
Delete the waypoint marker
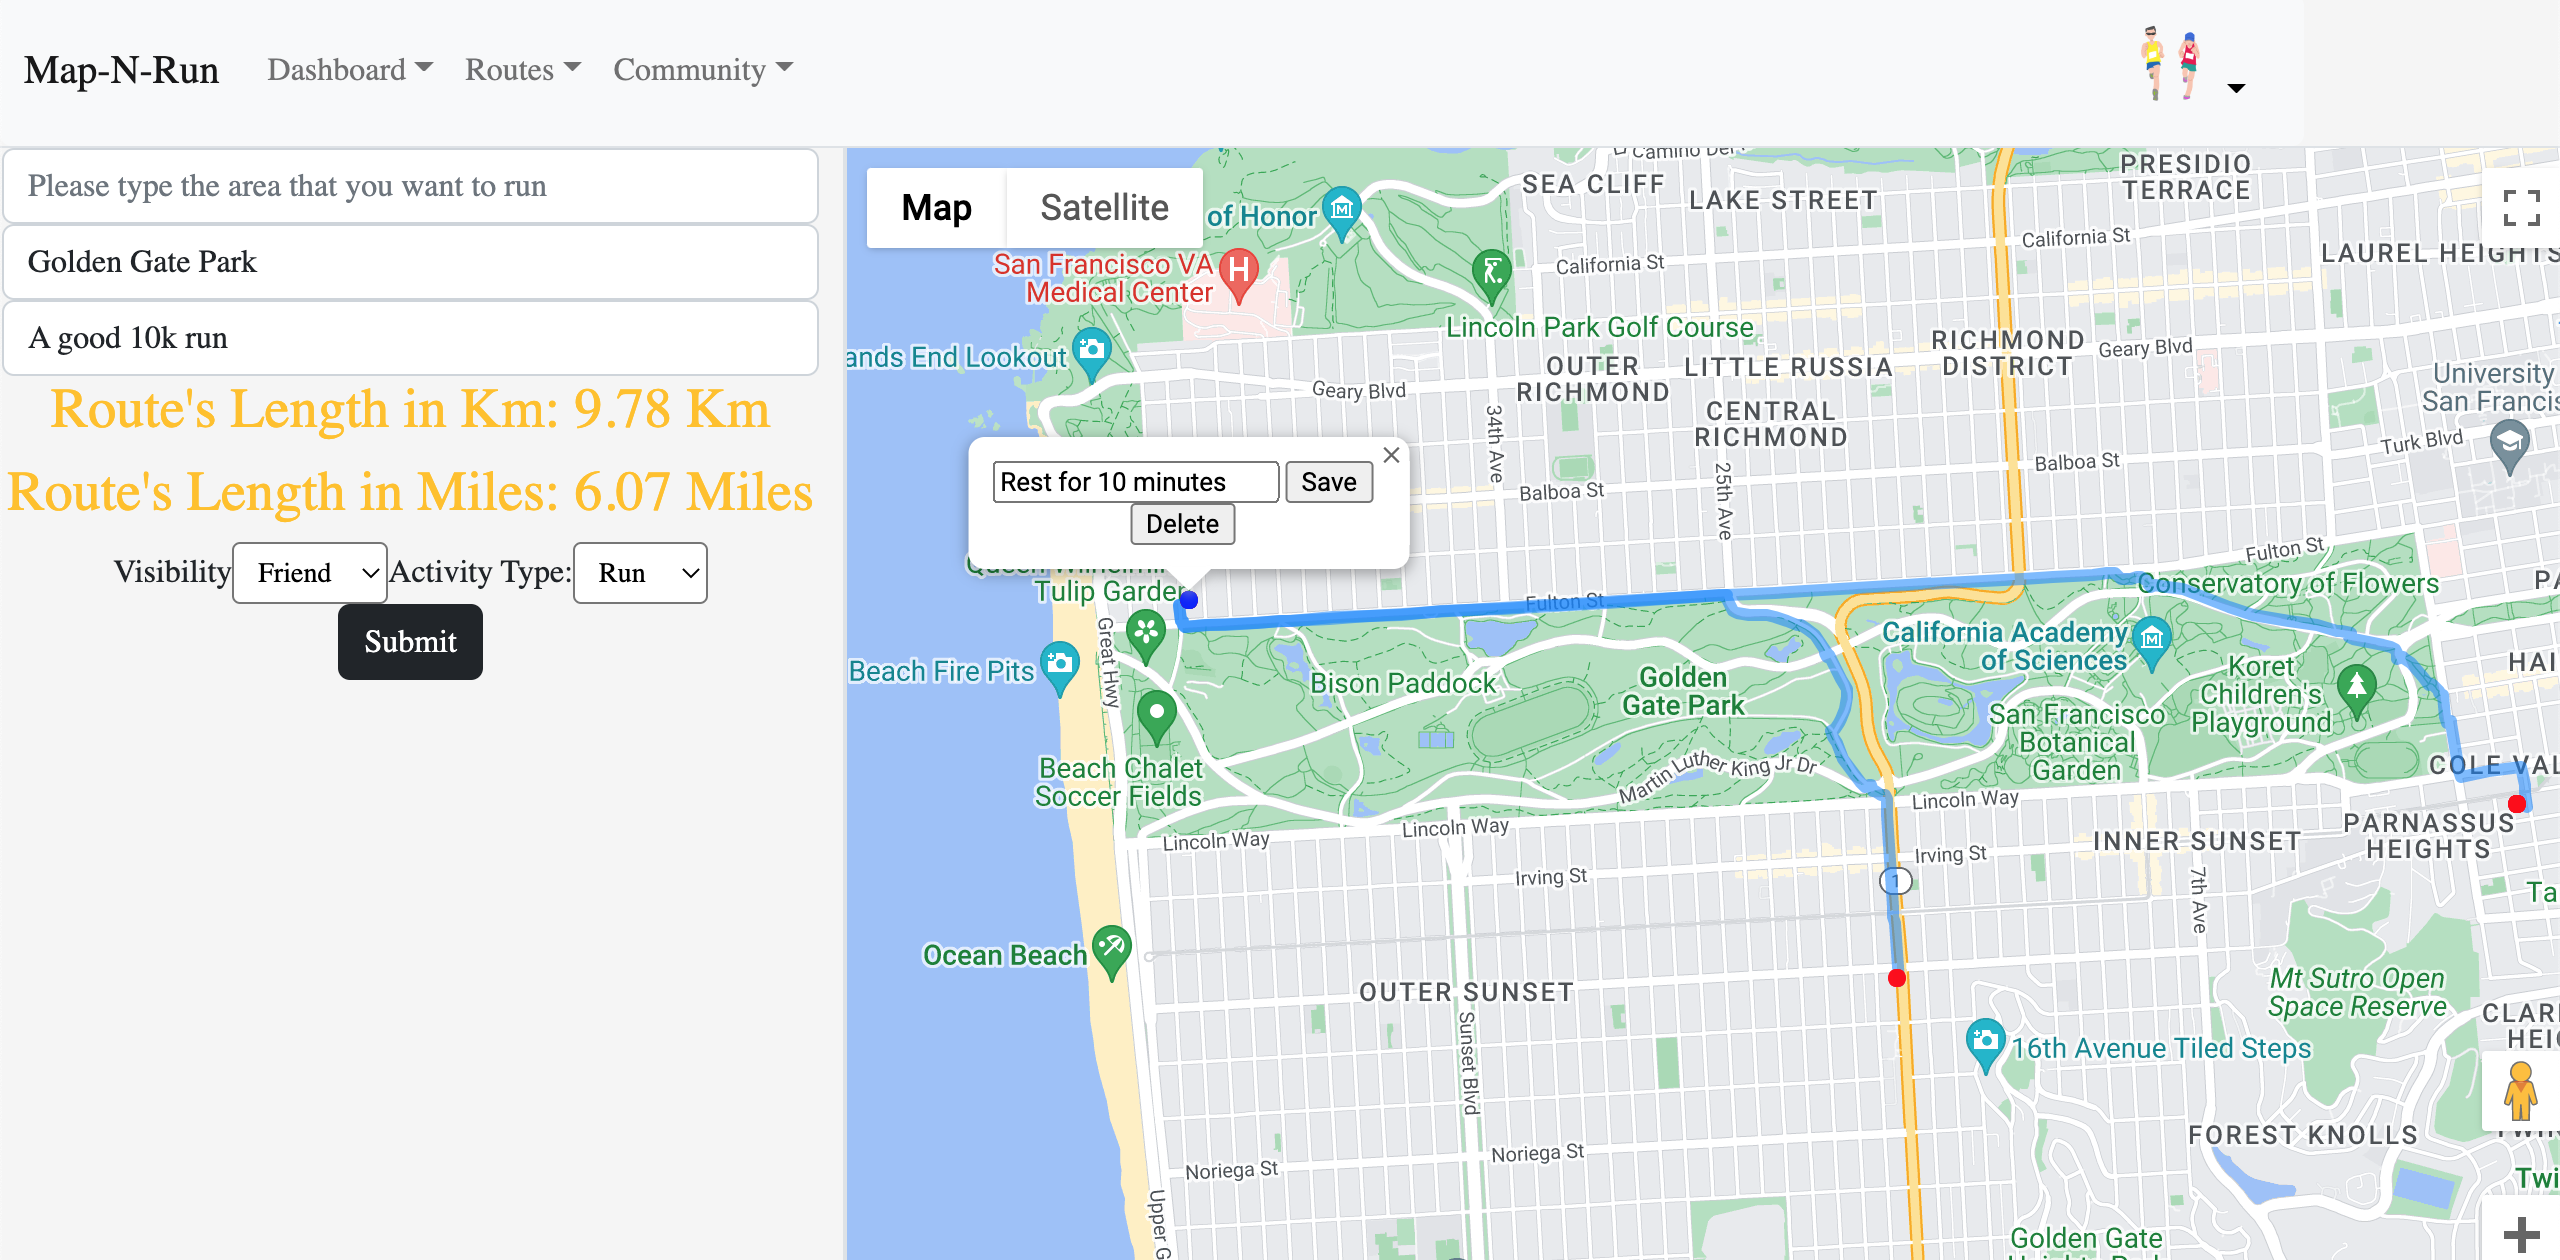[x=1183, y=524]
